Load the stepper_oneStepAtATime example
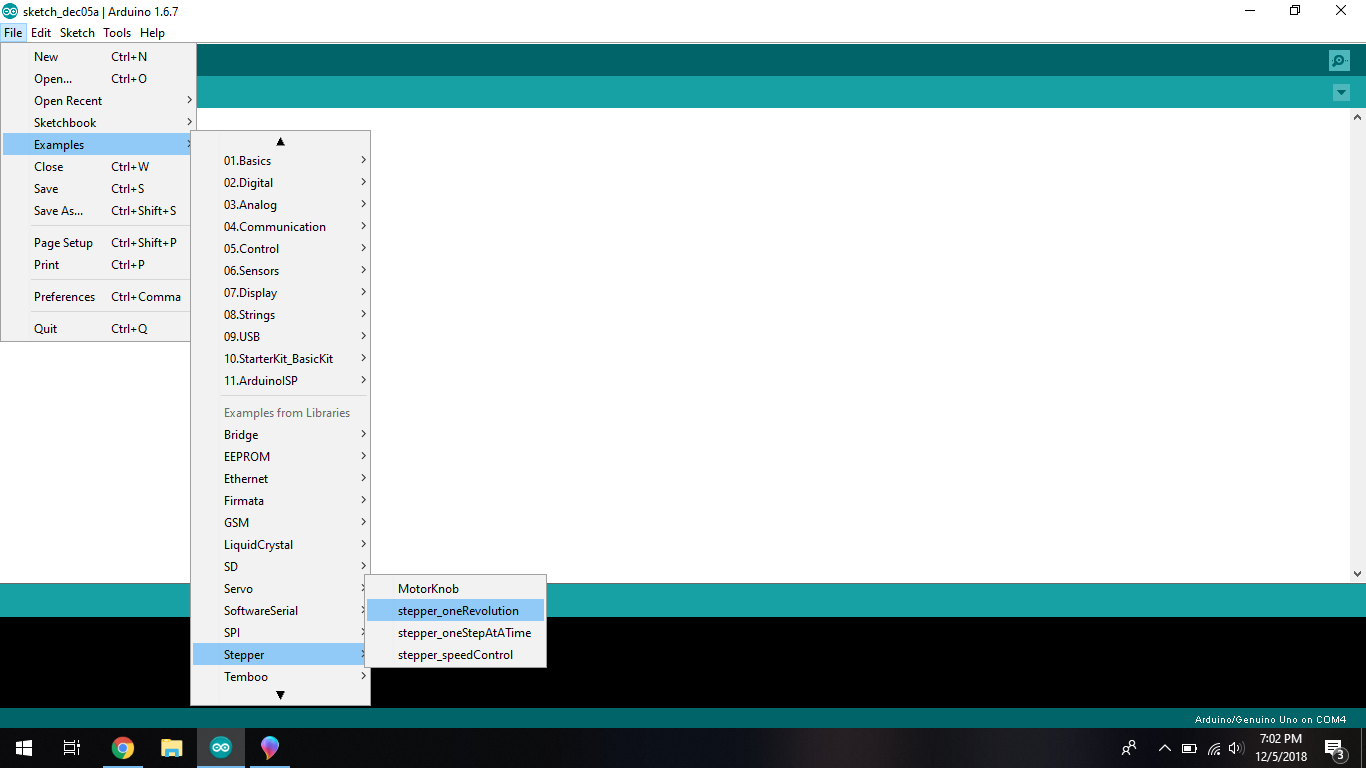Viewport: 1366px width, 768px height. click(x=456, y=633)
